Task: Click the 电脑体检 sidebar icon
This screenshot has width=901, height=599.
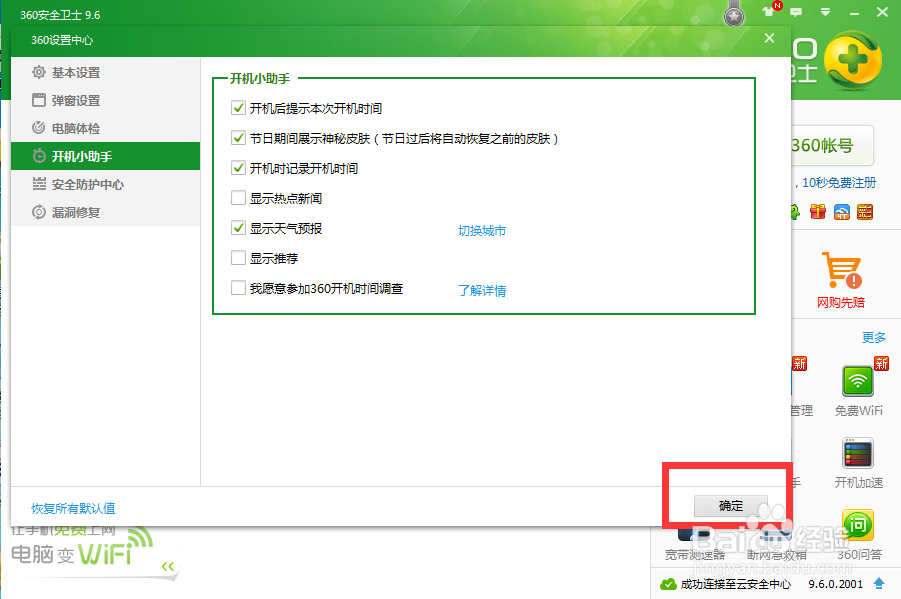Action: click(x=38, y=128)
